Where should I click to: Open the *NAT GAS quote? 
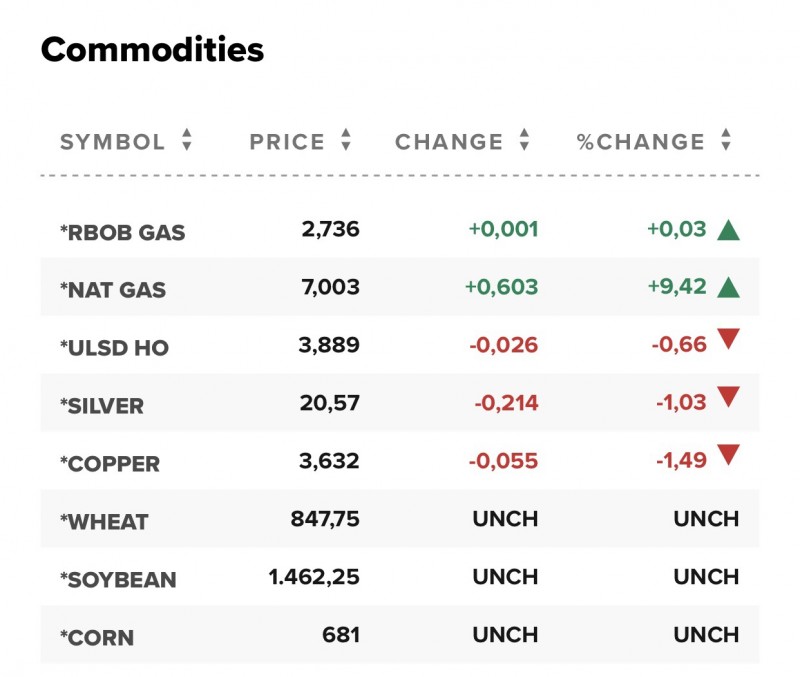pyautogui.click(x=113, y=290)
